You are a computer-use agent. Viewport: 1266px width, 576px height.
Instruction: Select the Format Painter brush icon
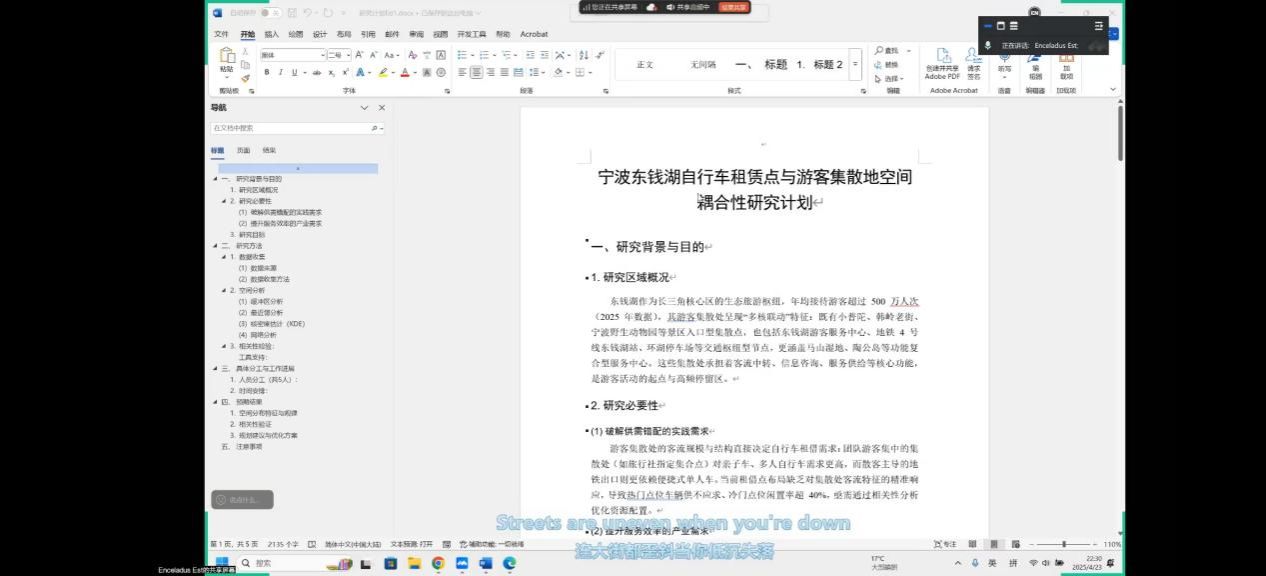[245, 78]
